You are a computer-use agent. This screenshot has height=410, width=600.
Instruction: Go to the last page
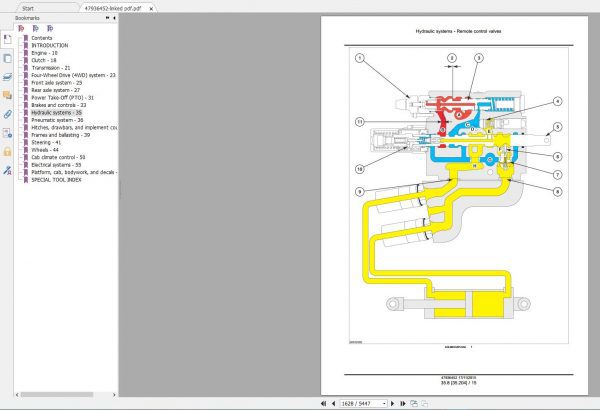point(403,403)
